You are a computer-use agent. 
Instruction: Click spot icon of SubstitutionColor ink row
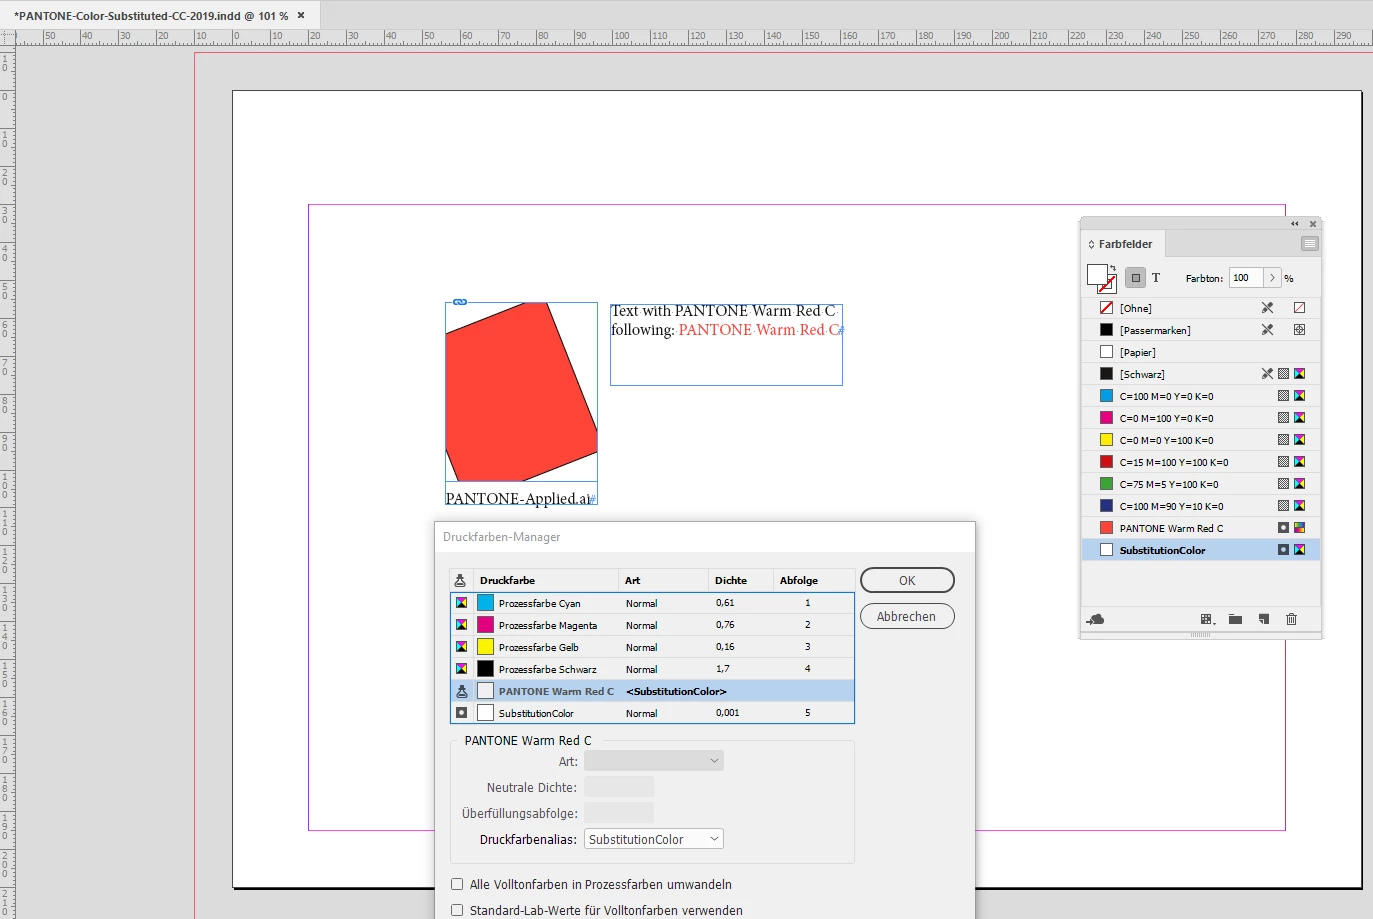click(461, 713)
